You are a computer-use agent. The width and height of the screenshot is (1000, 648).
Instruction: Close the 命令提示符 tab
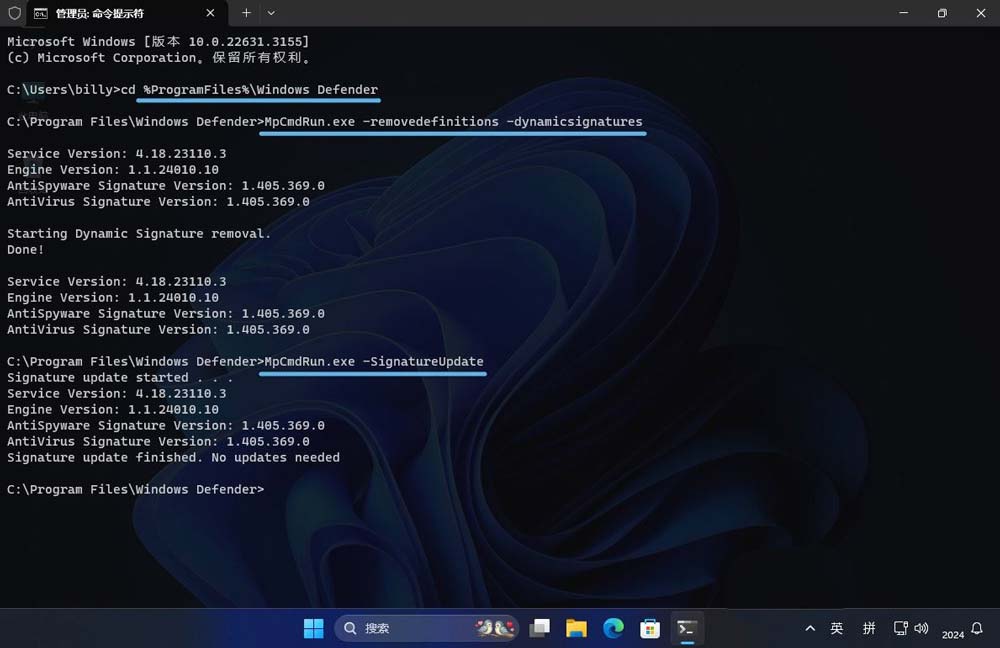[211, 13]
